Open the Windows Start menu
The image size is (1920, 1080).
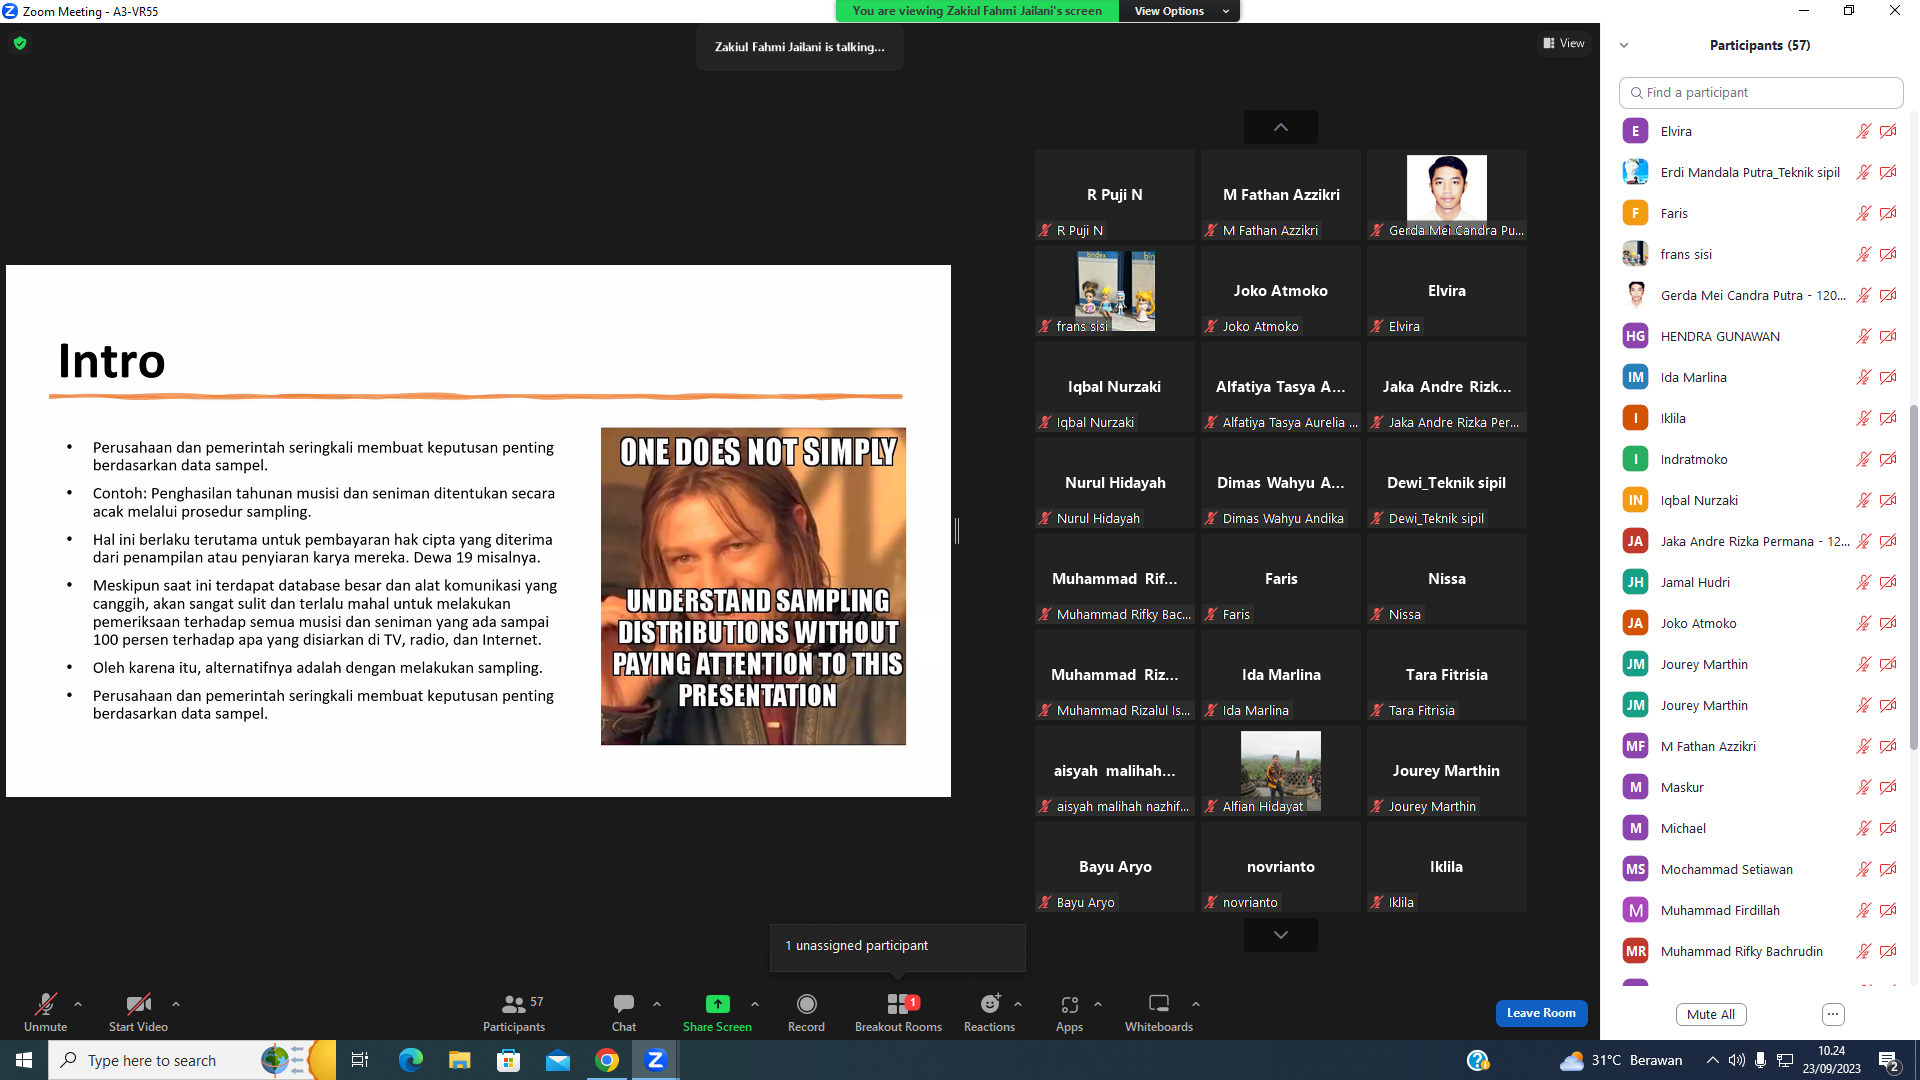tap(24, 1060)
